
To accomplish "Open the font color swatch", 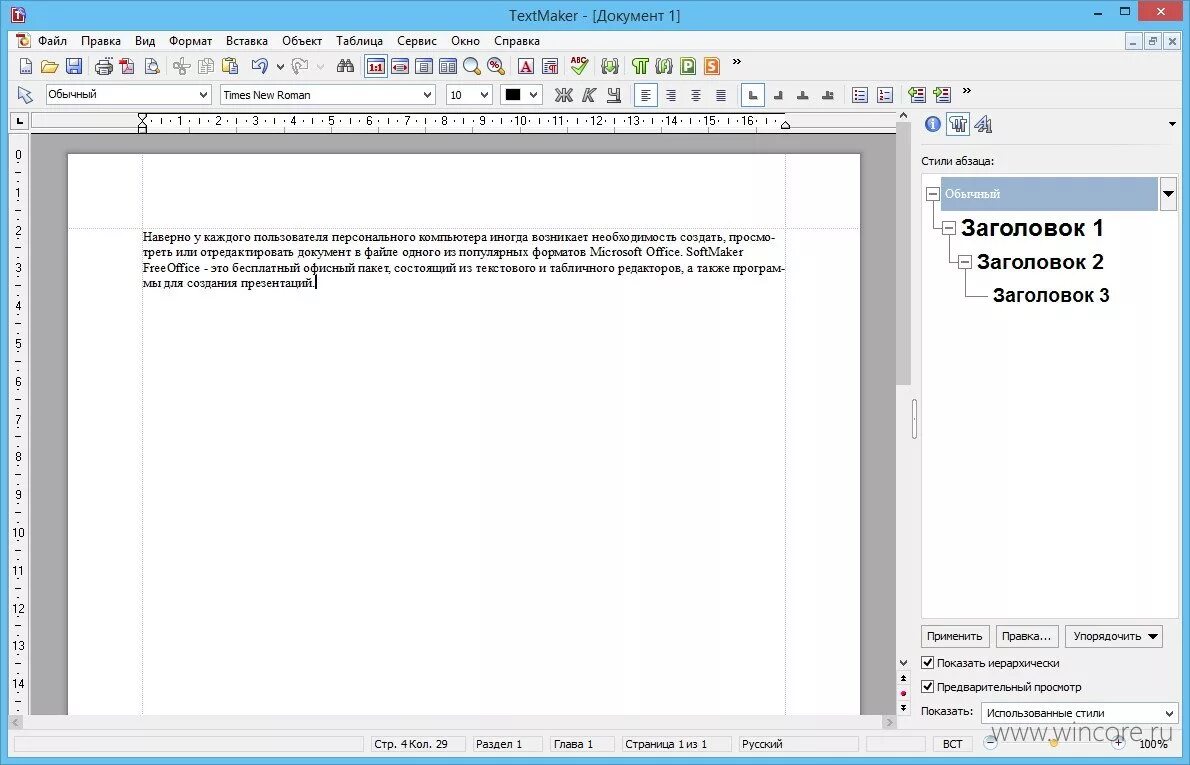I will (519, 94).
